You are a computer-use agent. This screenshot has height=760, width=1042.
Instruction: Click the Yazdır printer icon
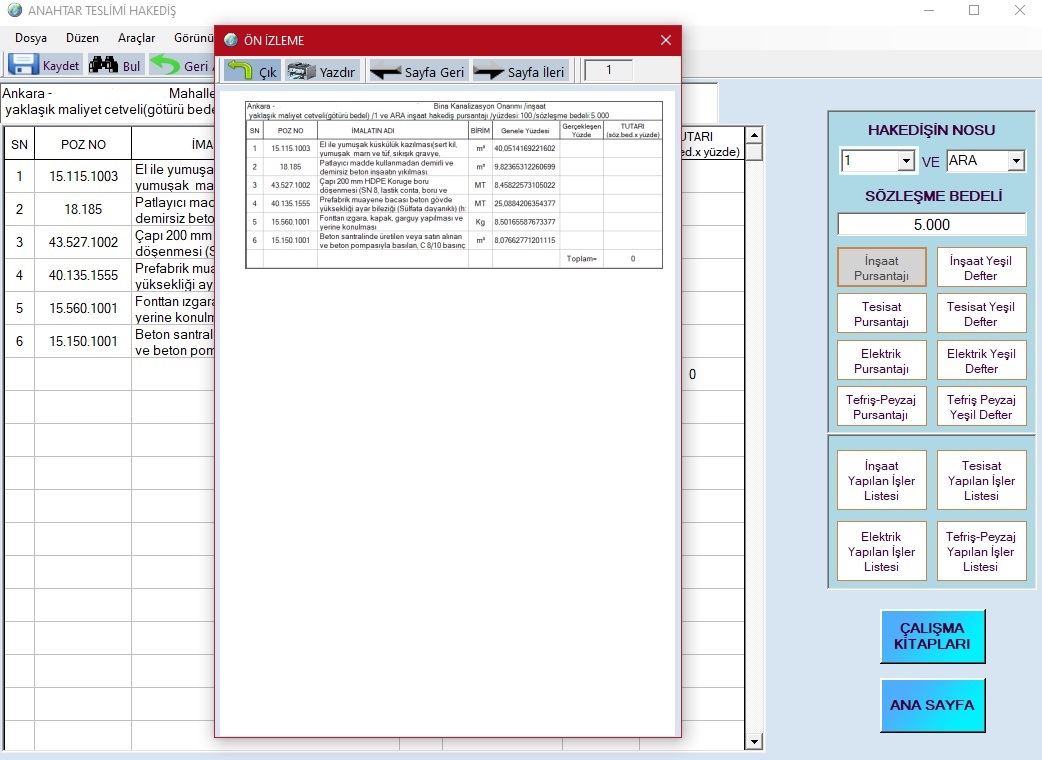tap(301, 71)
